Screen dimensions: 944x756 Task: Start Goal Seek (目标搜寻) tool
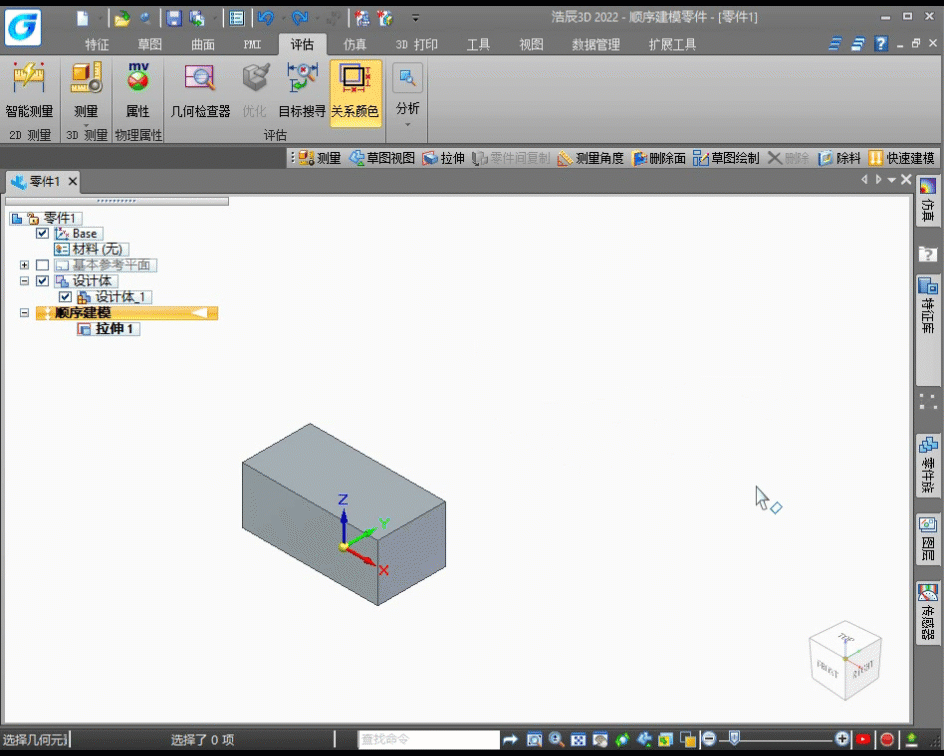click(302, 90)
